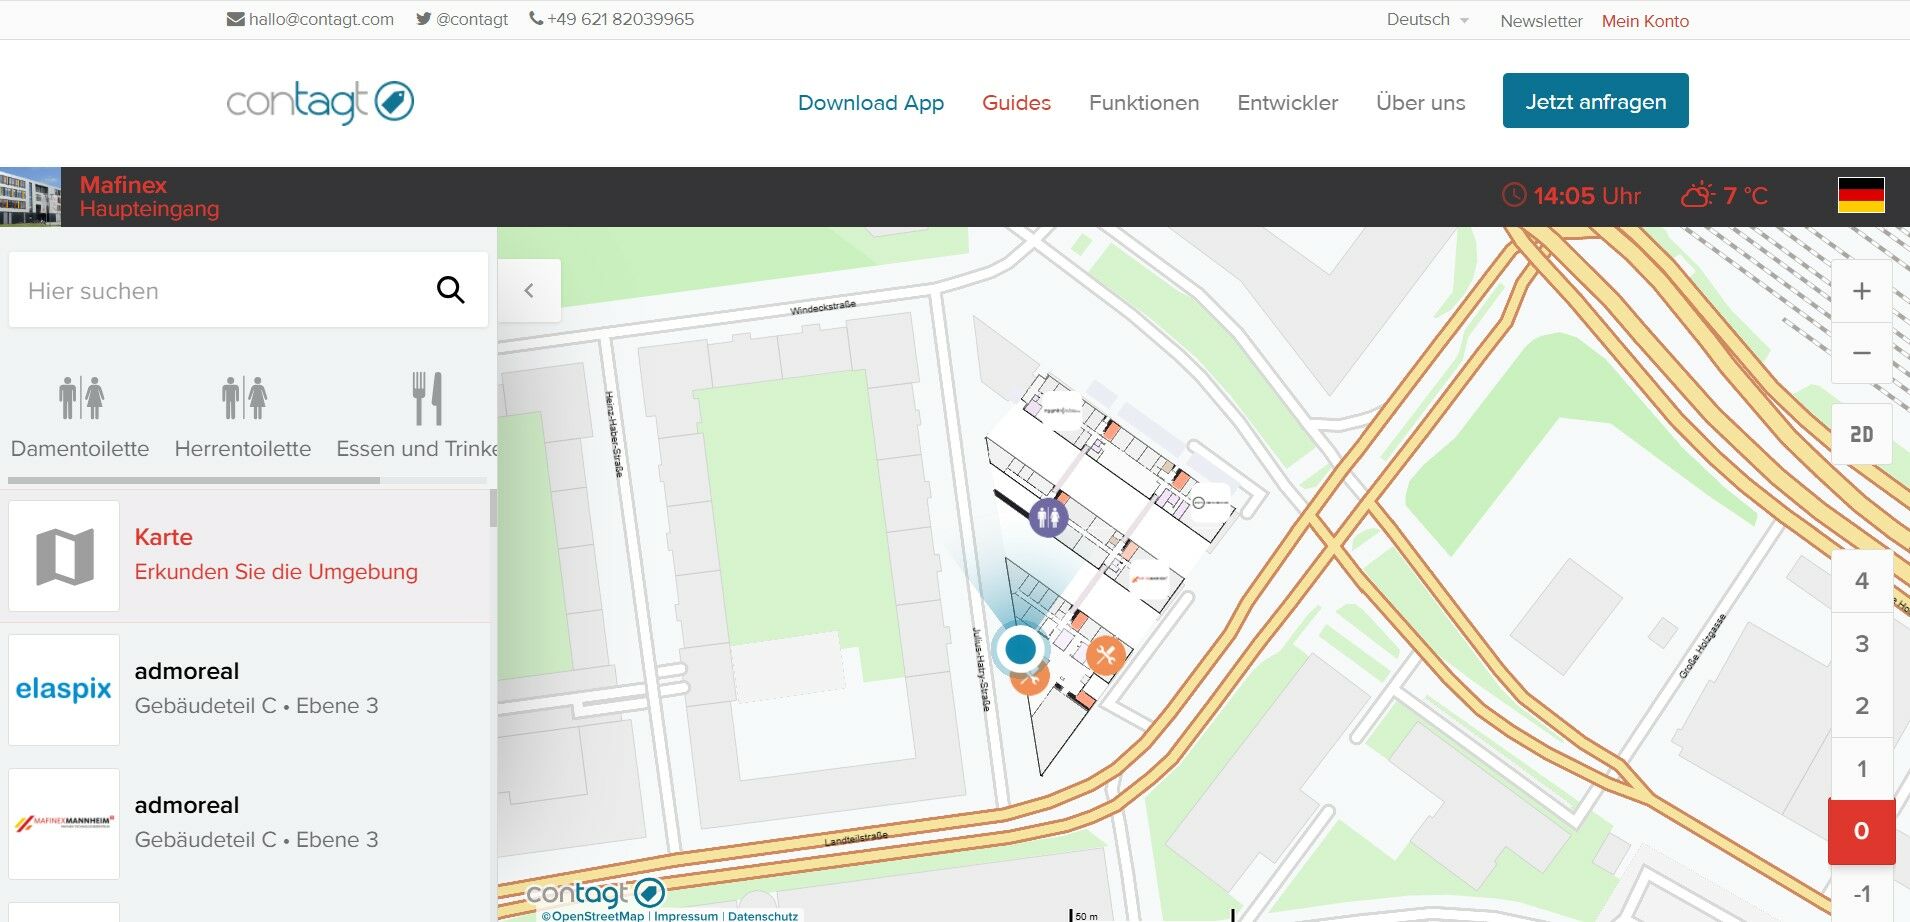Image resolution: width=1910 pixels, height=922 pixels.
Task: Open the Funktionen menu item
Action: (x=1143, y=102)
